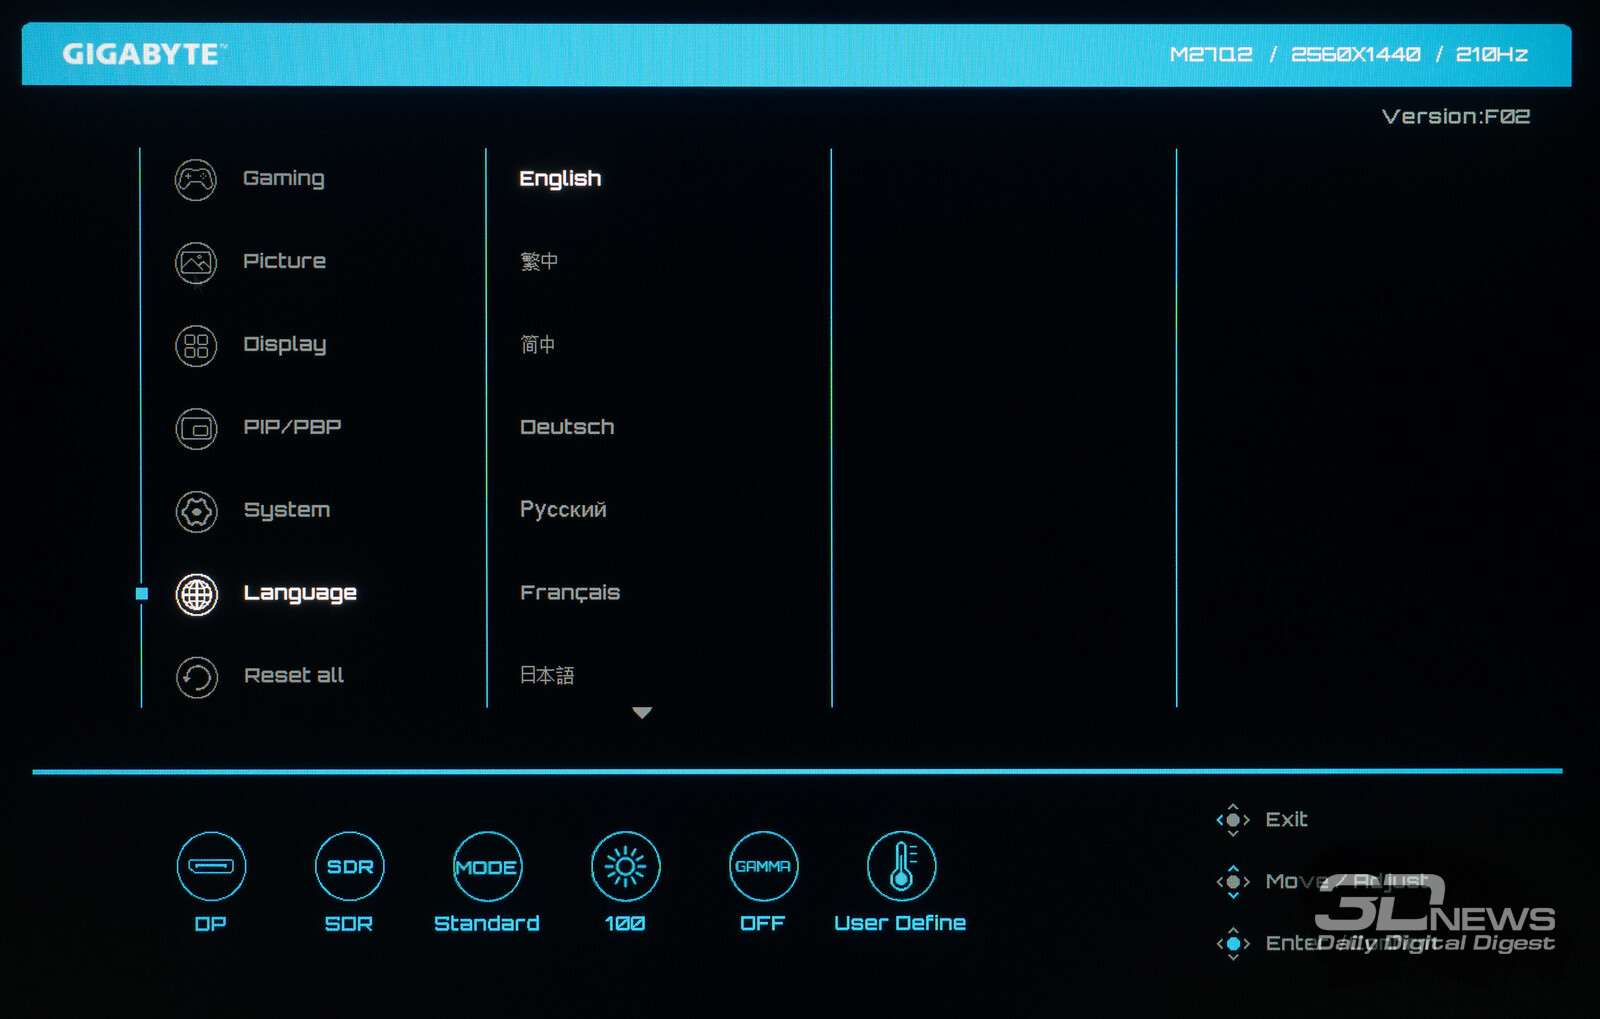This screenshot has width=1600, height=1019.
Task: Click the GAMMA status icon
Action: 763,866
